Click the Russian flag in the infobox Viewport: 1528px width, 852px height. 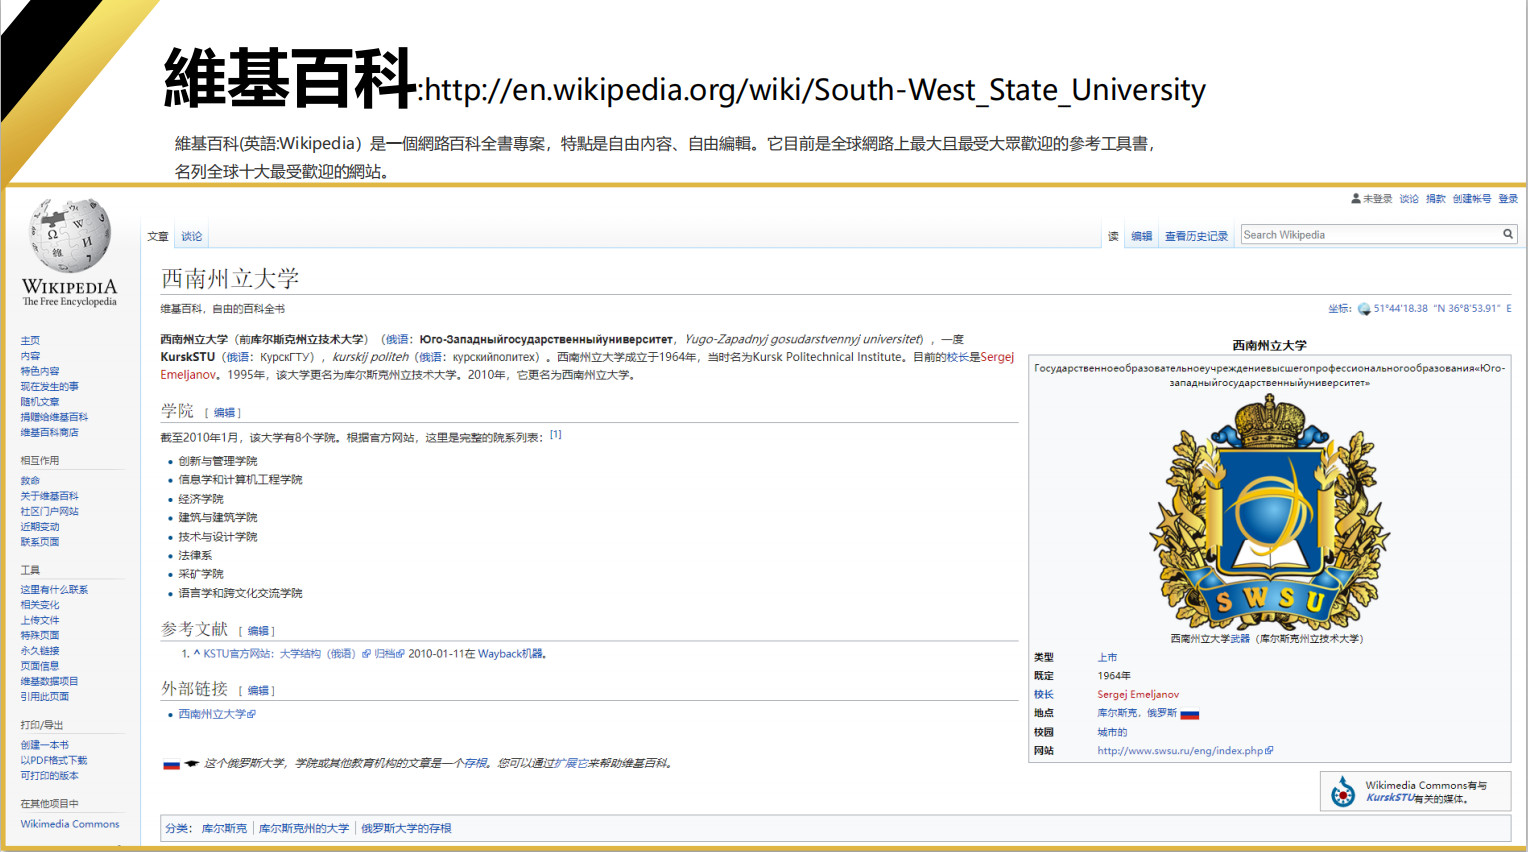pos(1189,714)
